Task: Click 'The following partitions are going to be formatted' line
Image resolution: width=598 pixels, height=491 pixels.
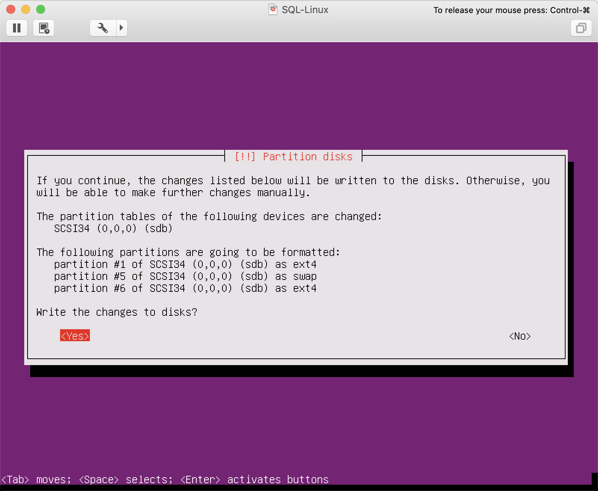Action: 188,253
